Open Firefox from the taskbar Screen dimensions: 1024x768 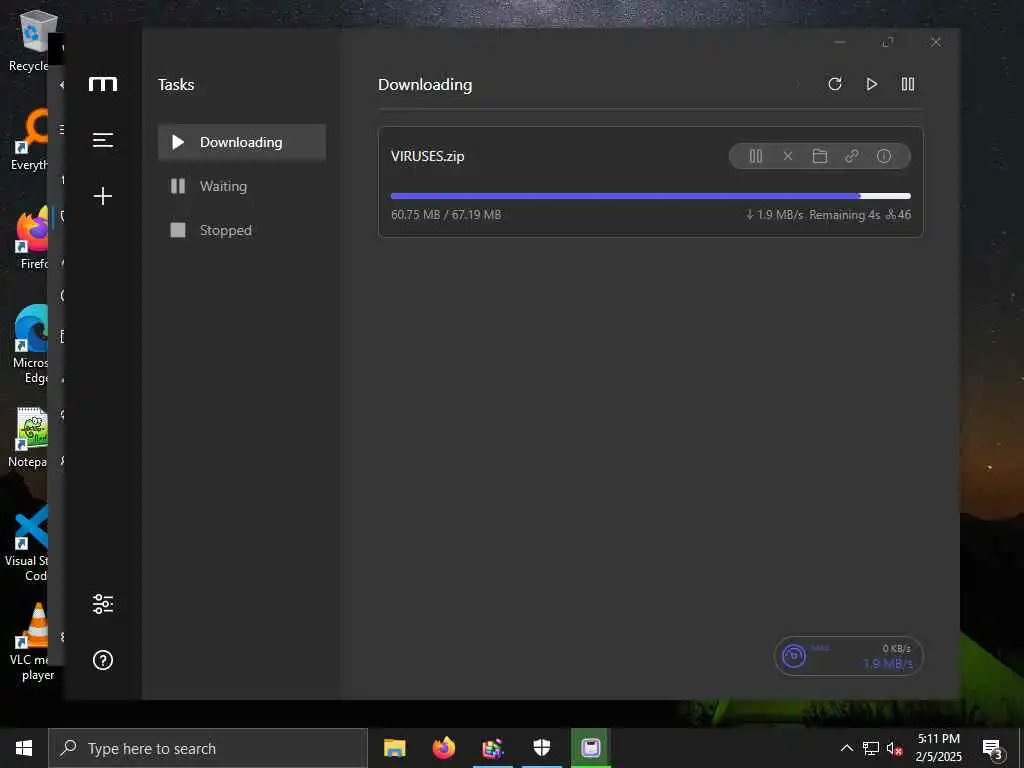click(x=443, y=748)
